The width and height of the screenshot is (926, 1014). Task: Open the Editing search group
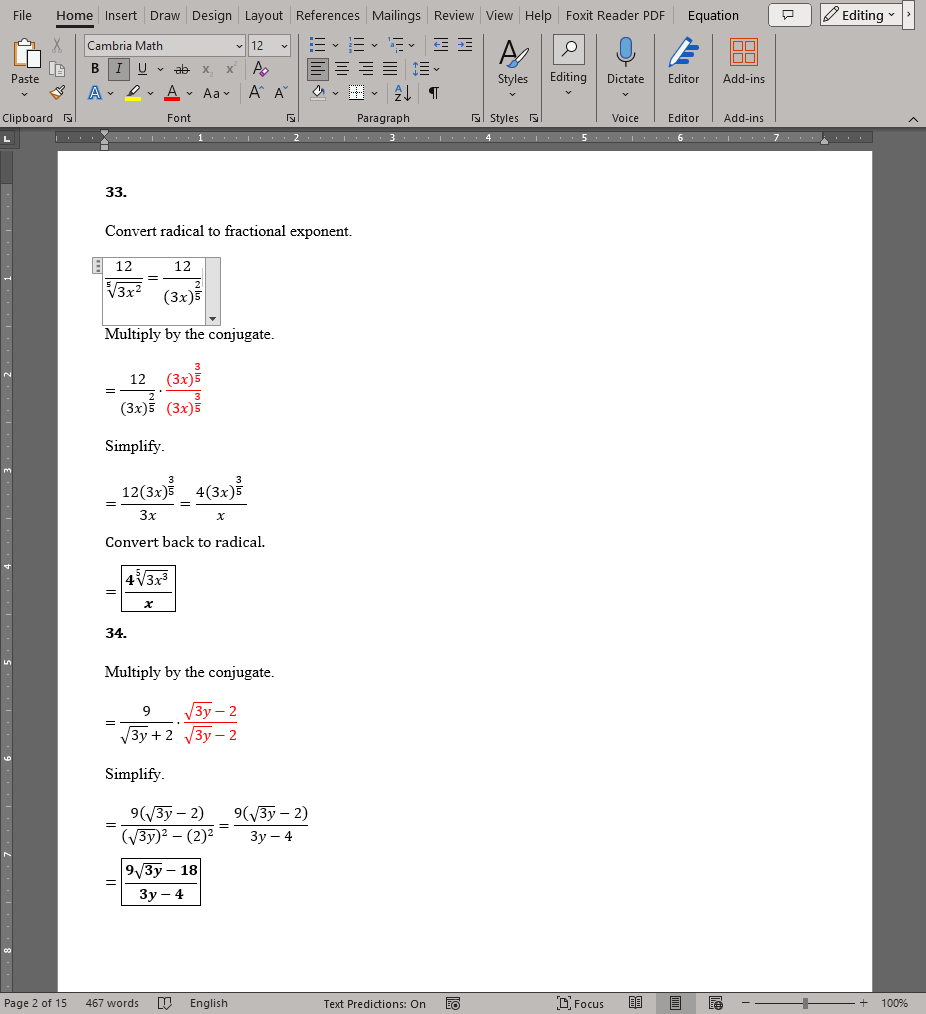568,67
